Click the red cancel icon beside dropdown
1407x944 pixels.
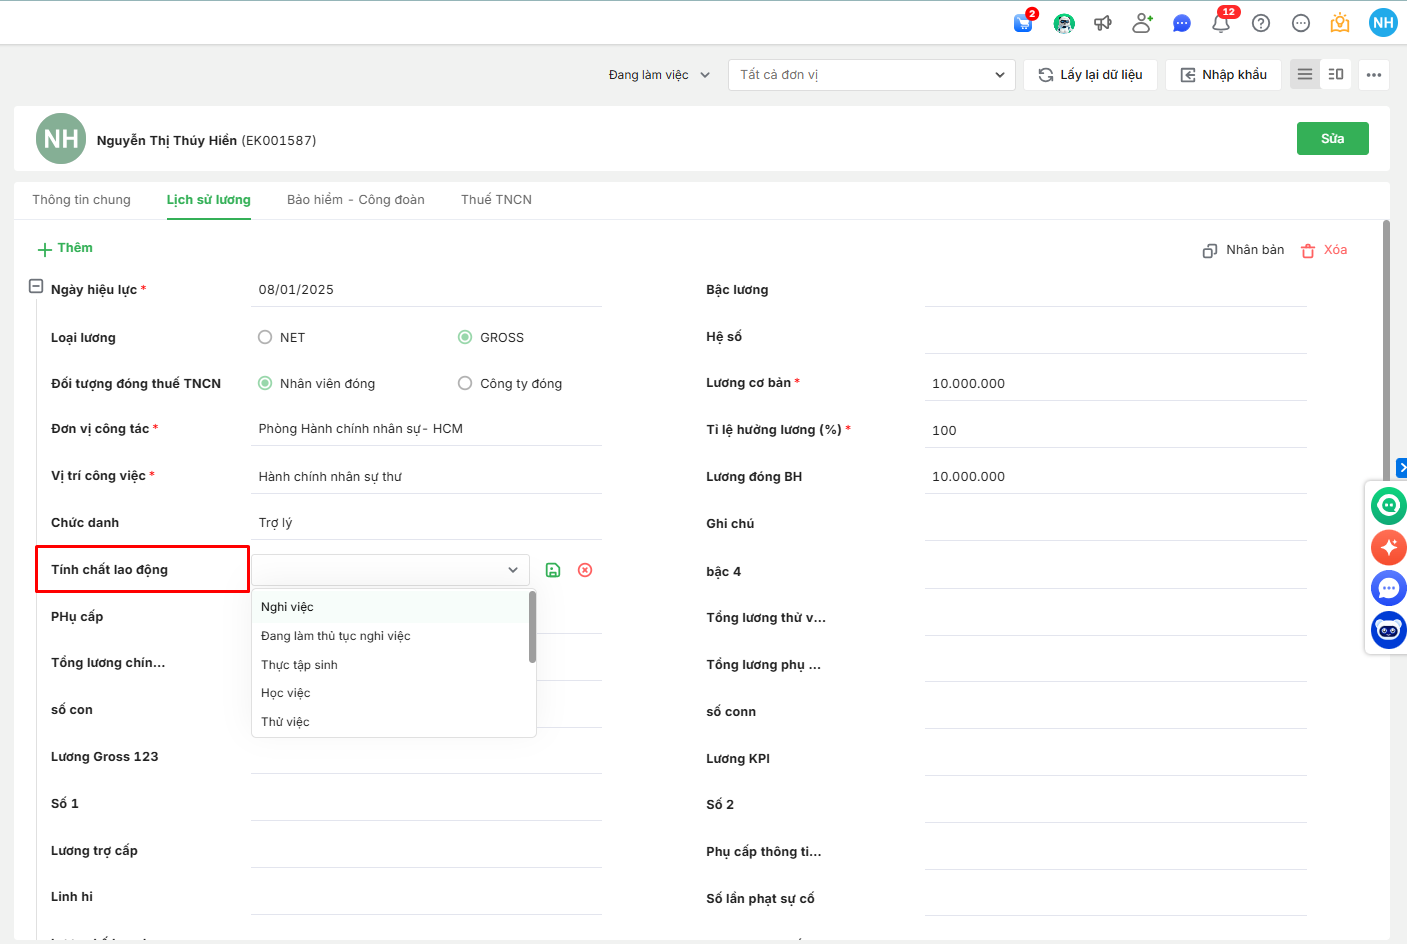[x=585, y=570]
